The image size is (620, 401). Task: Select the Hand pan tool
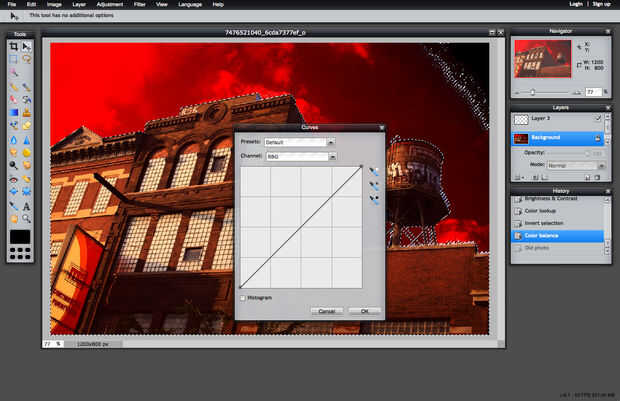pos(13,219)
